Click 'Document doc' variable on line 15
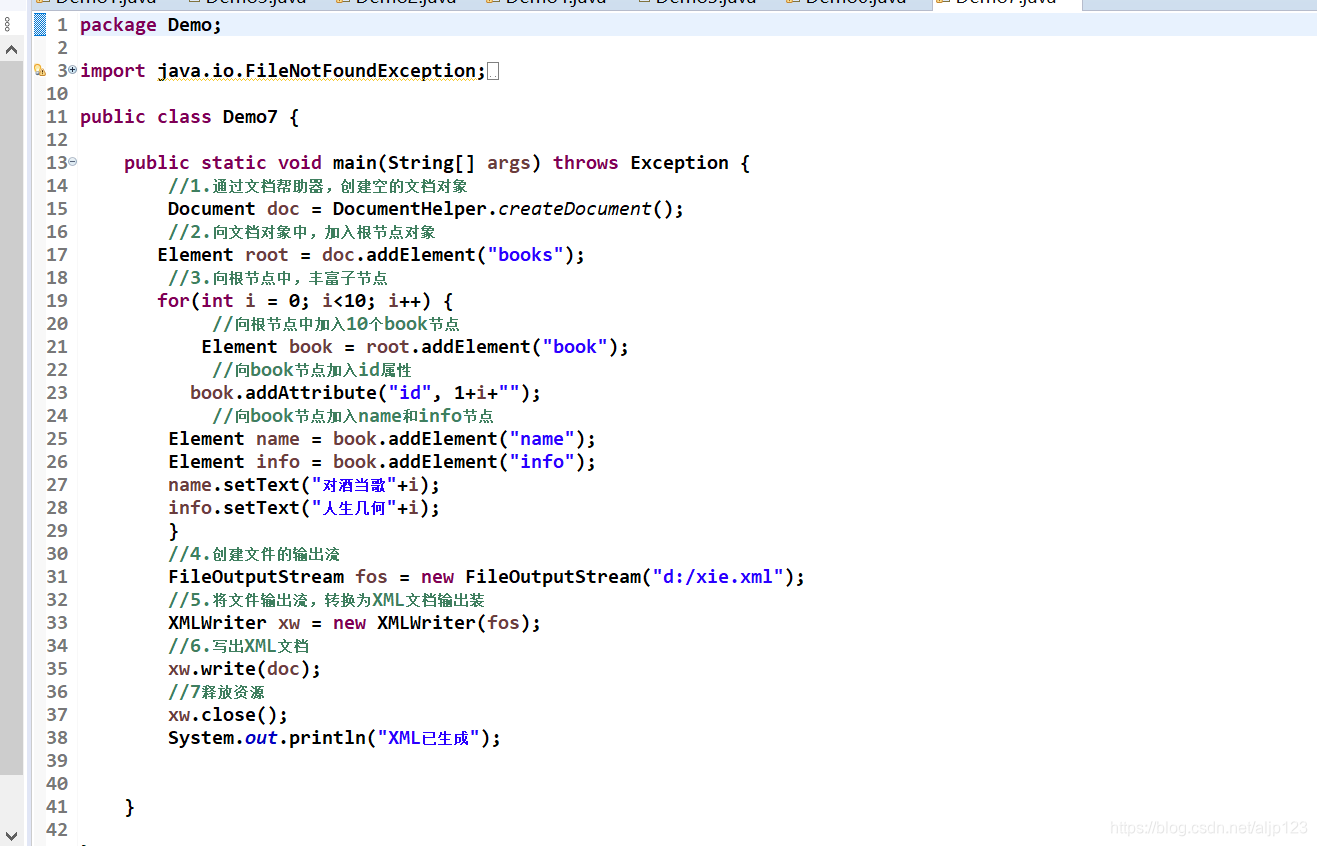The image size is (1317, 846). [x=234, y=209]
